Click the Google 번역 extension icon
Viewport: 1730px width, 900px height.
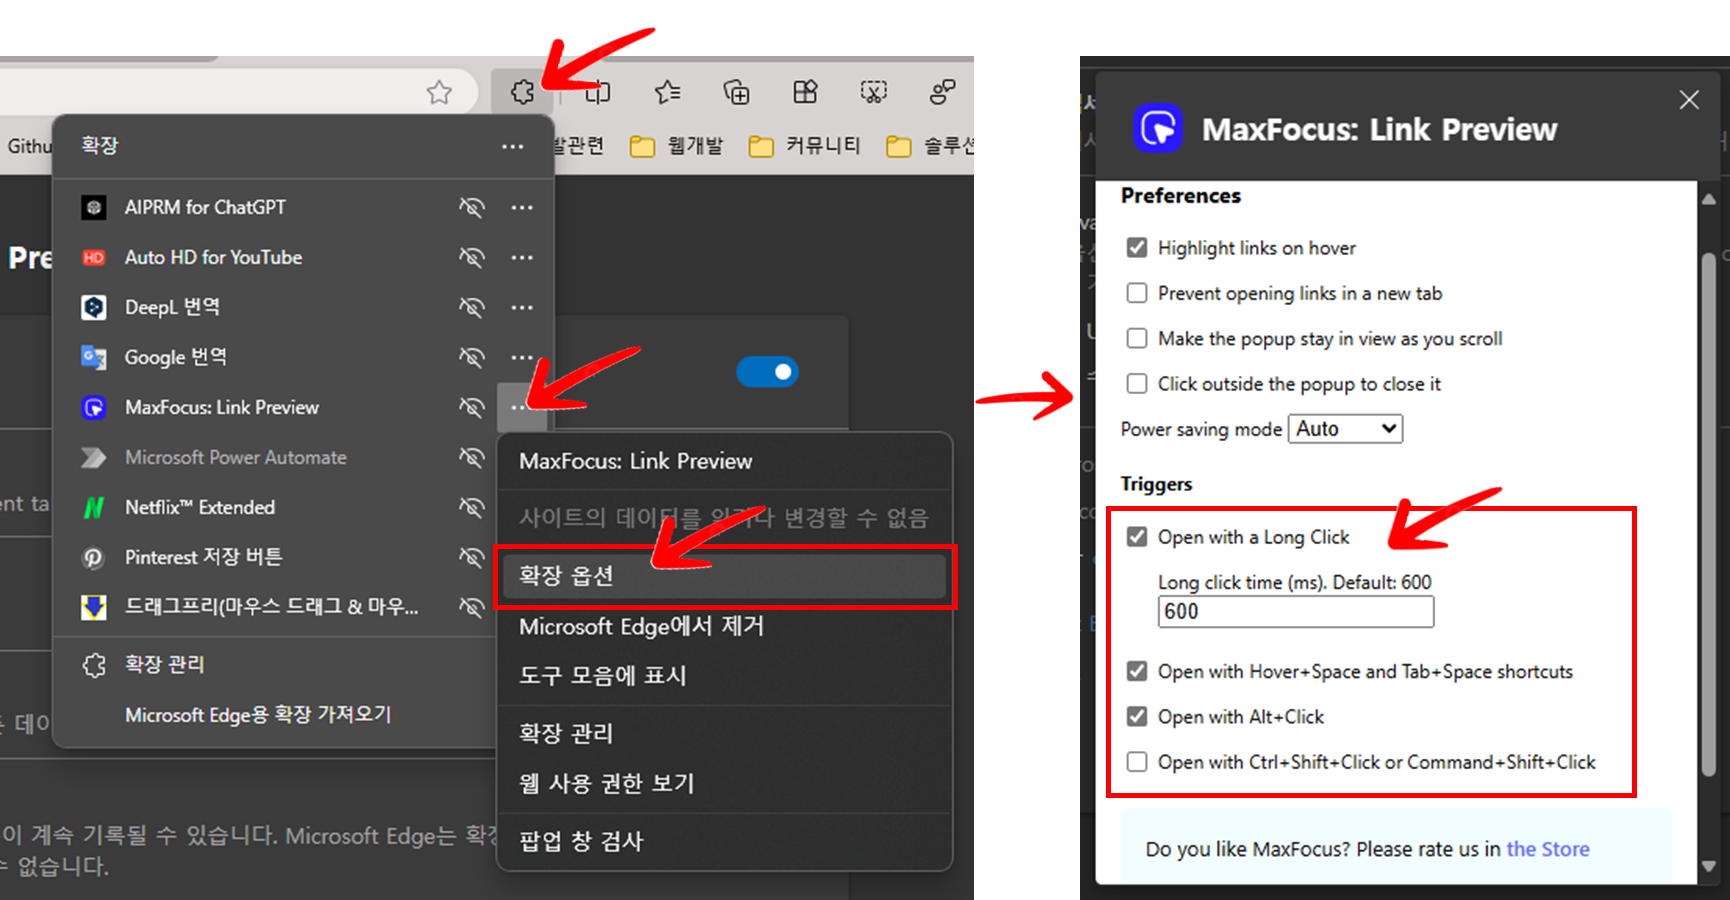[x=94, y=357]
